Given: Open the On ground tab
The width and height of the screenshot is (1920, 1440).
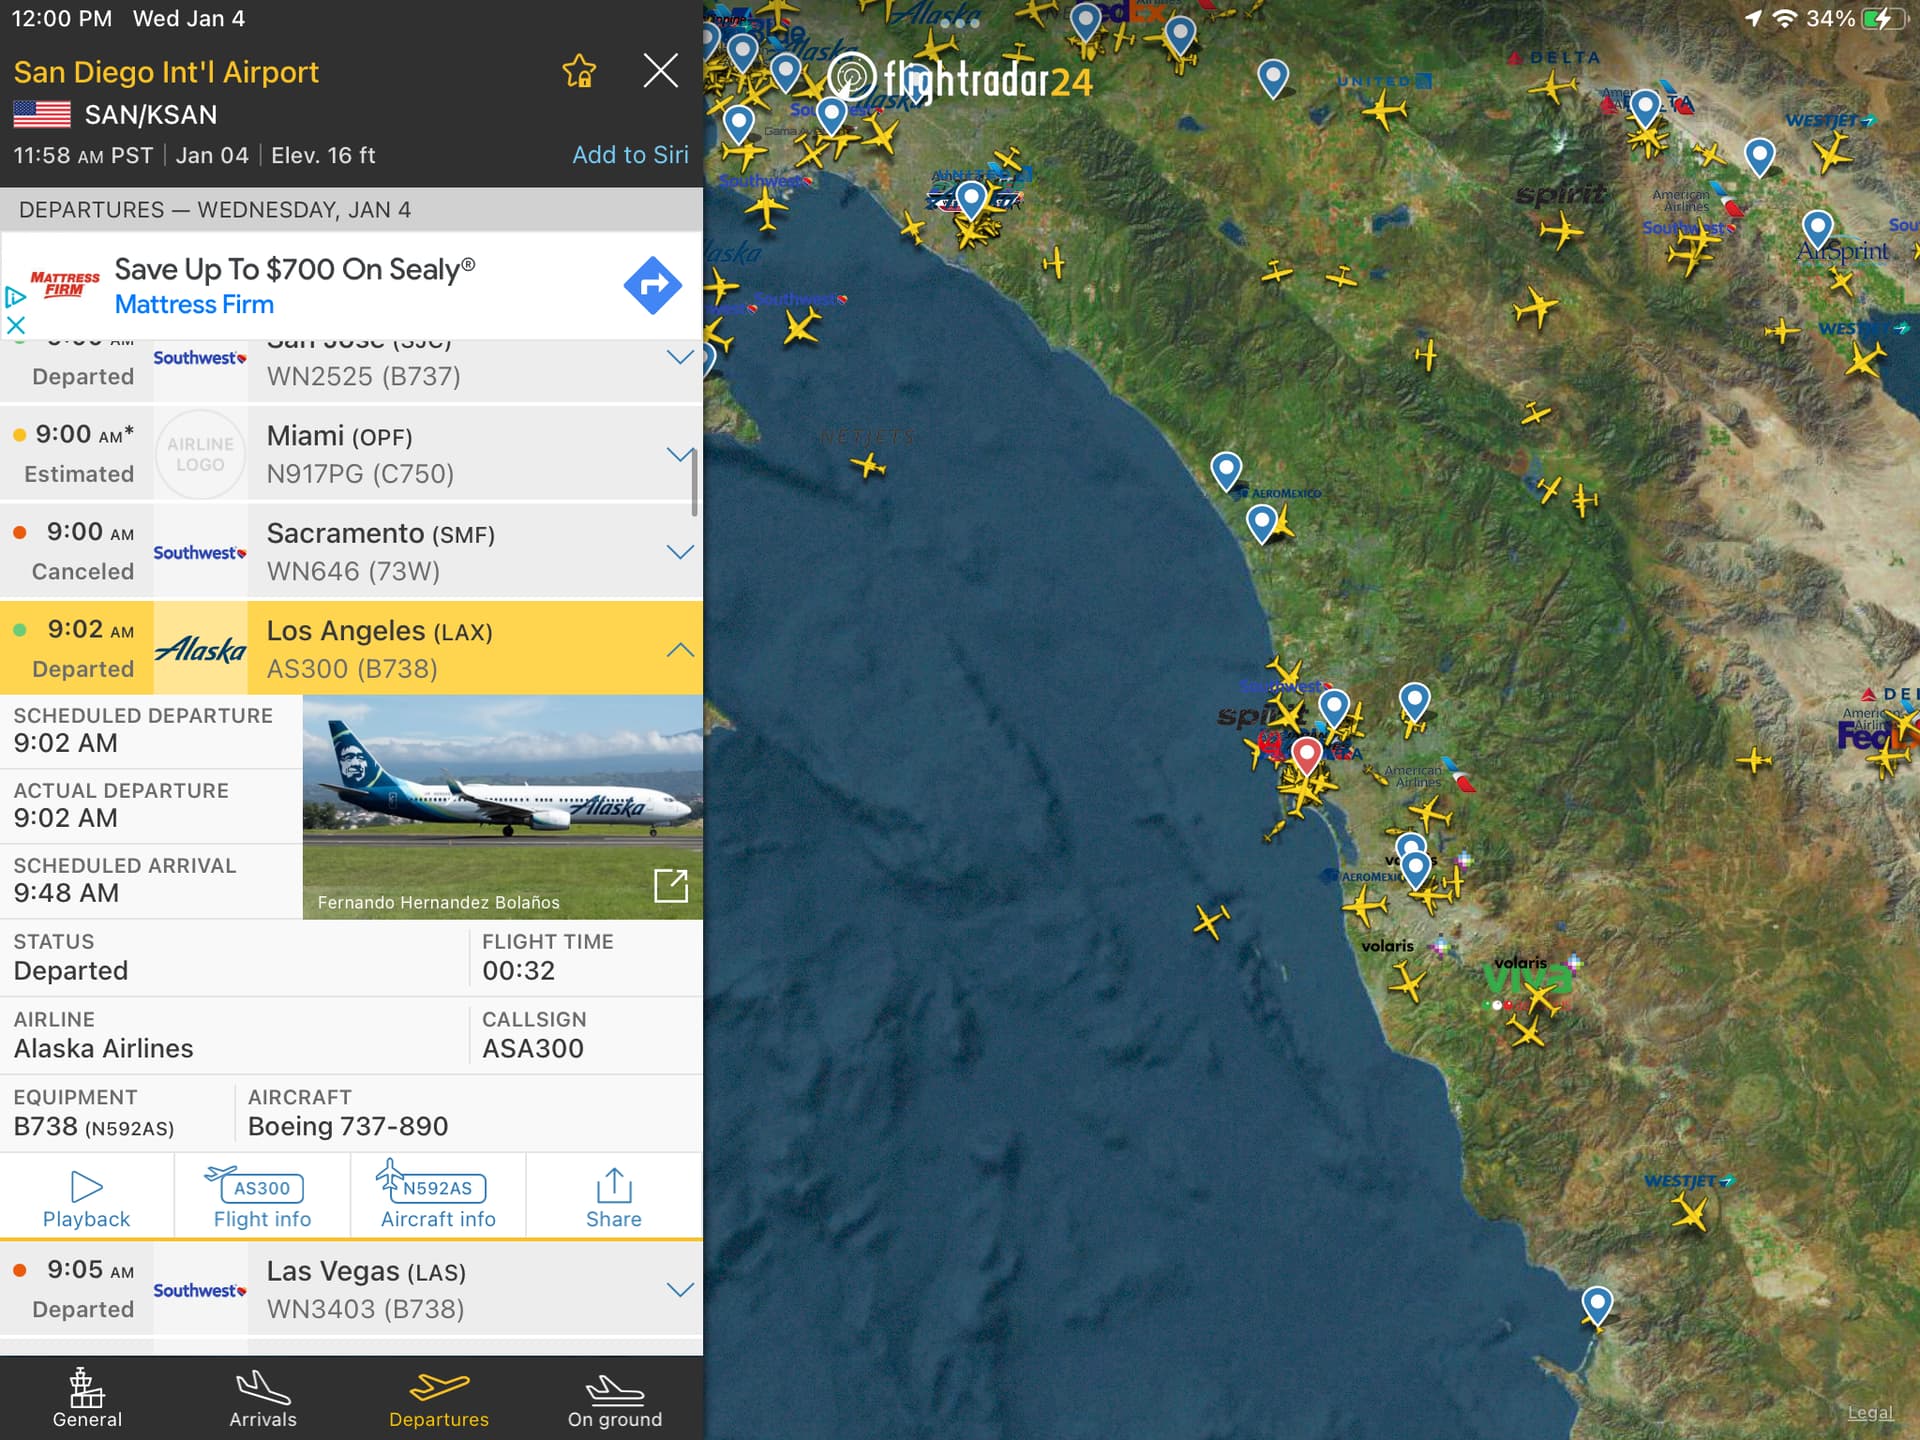Looking at the screenshot, I should [614, 1398].
